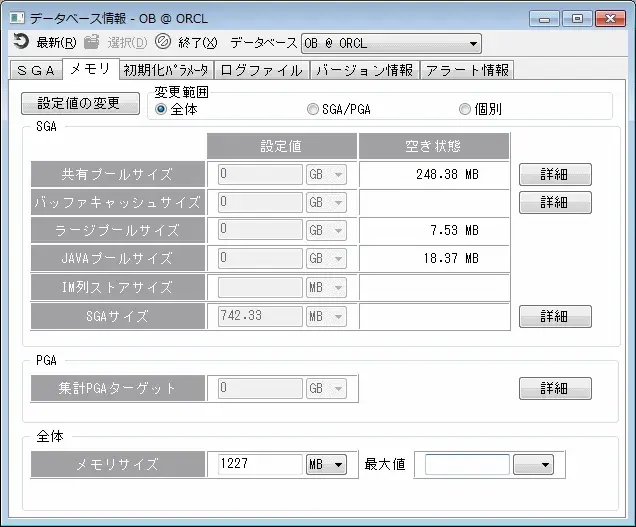Open the バージョン情報 tab

[x=364, y=70]
